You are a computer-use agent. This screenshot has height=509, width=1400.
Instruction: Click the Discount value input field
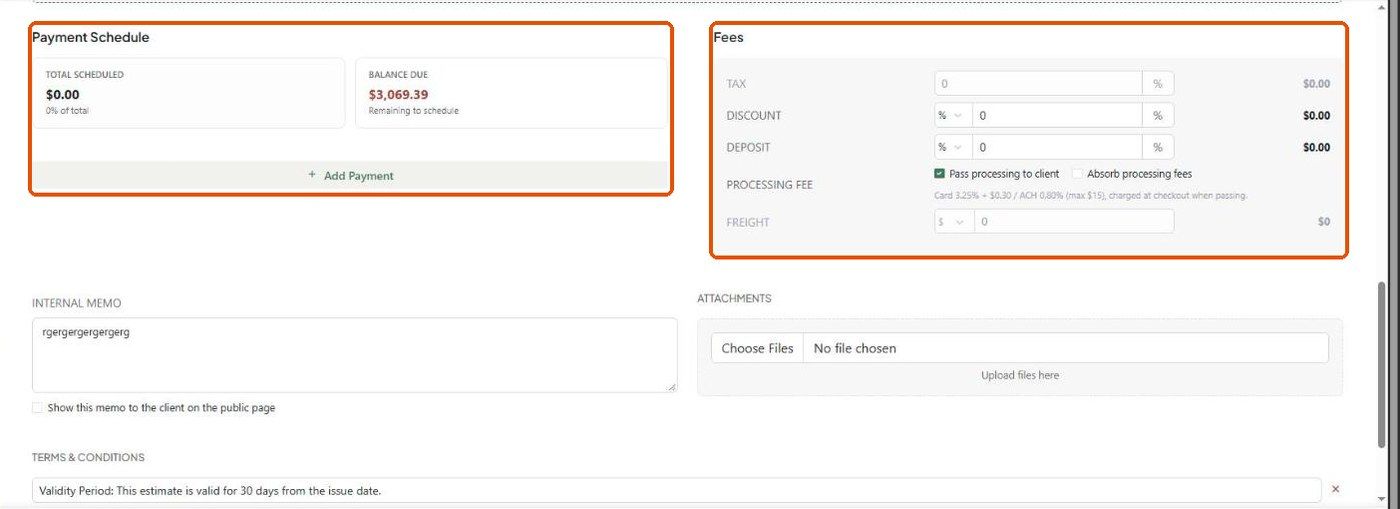1057,115
